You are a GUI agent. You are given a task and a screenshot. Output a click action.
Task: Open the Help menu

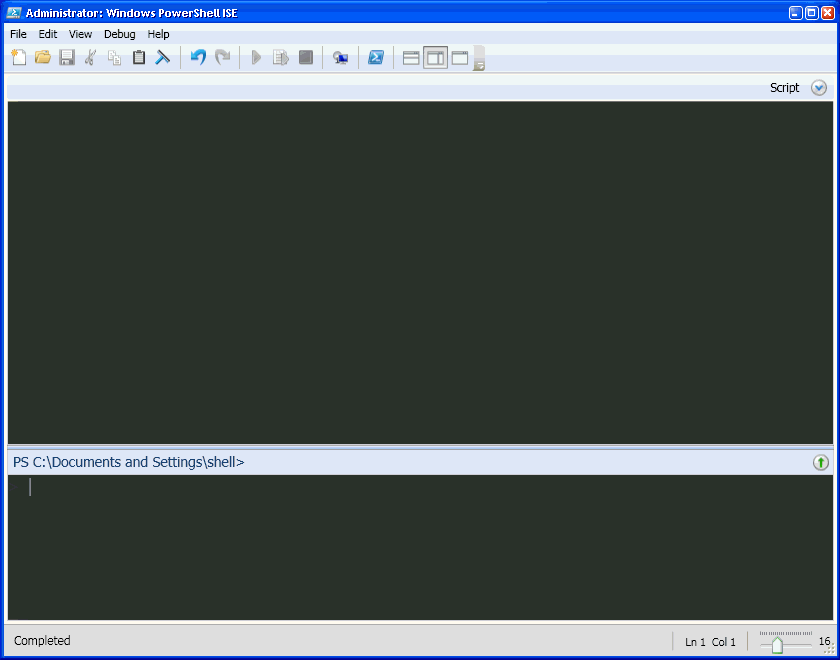click(159, 34)
